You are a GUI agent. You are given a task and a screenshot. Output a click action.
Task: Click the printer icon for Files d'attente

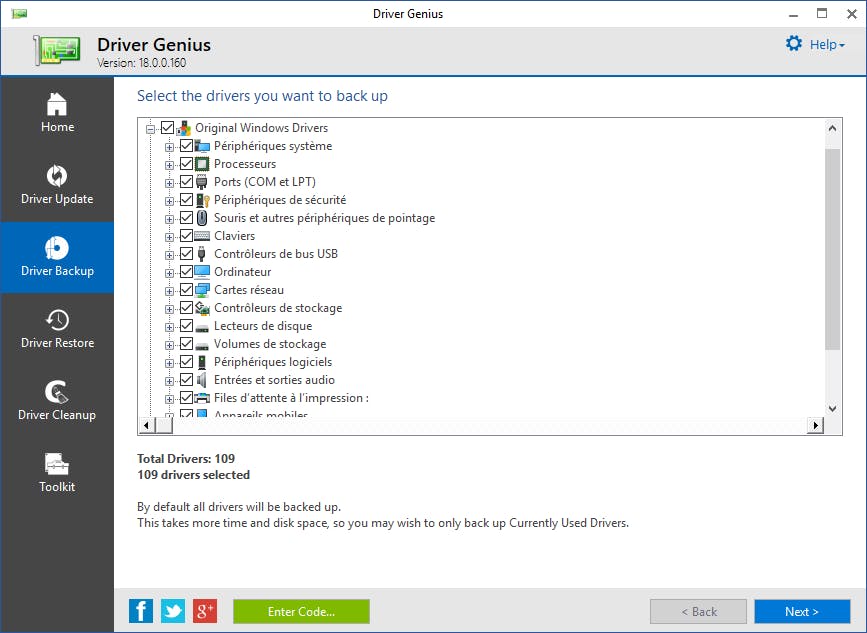pyautogui.click(x=202, y=398)
